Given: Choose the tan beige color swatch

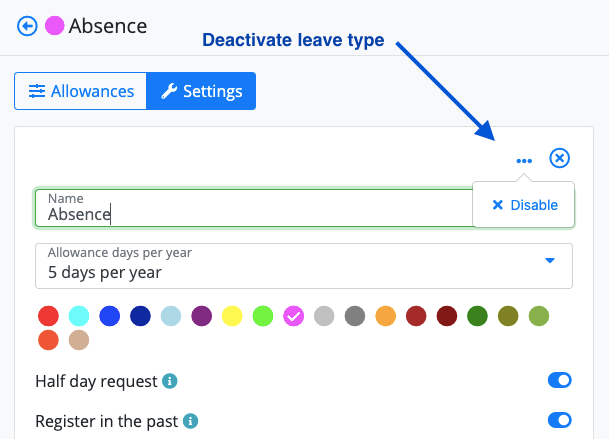Looking at the screenshot, I should [79, 340].
